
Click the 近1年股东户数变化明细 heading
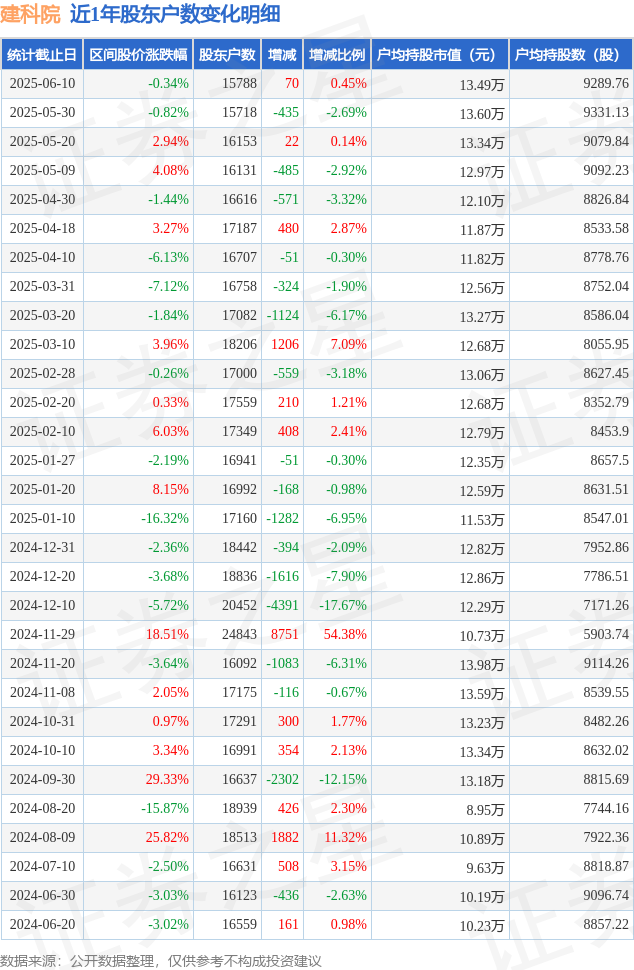(x=175, y=14)
